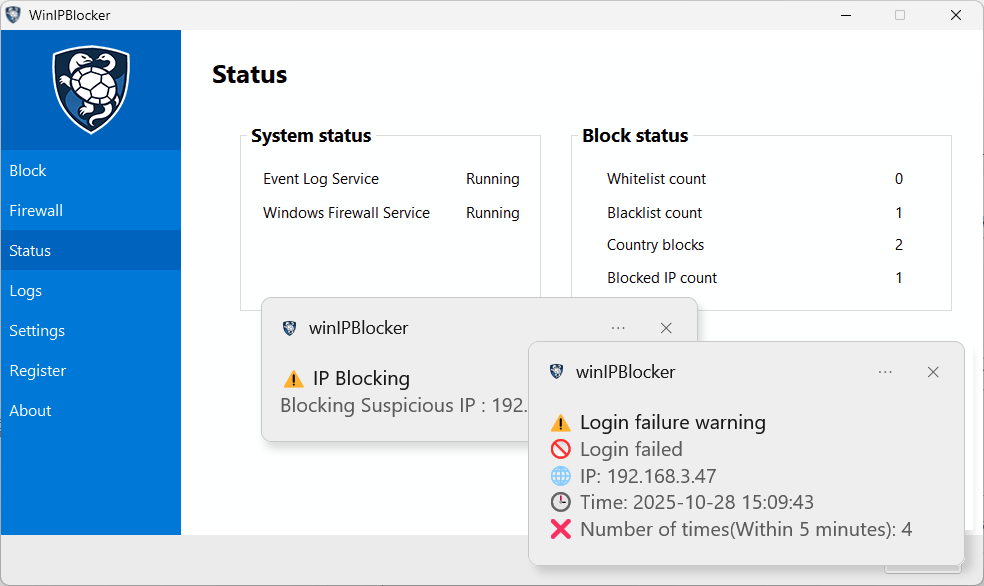This screenshot has width=984, height=586.
Task: Click the warning icon beside Login failure warning
Action: 560,422
